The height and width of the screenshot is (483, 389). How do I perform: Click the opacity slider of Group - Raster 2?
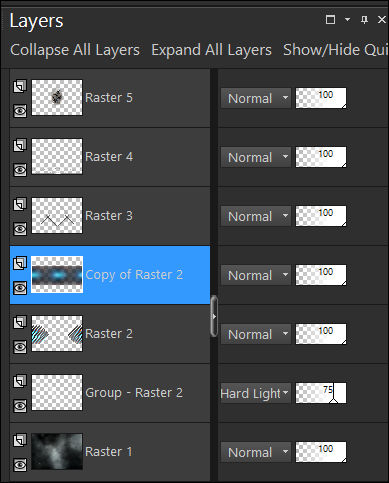321,393
